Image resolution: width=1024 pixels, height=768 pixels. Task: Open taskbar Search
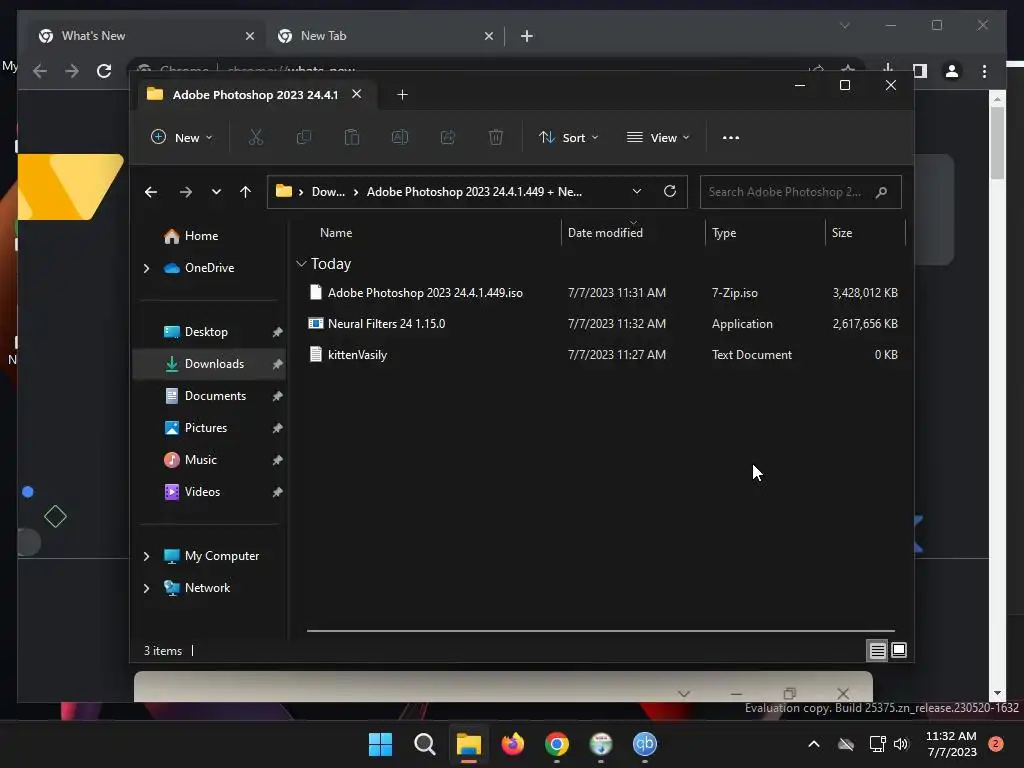tap(424, 744)
